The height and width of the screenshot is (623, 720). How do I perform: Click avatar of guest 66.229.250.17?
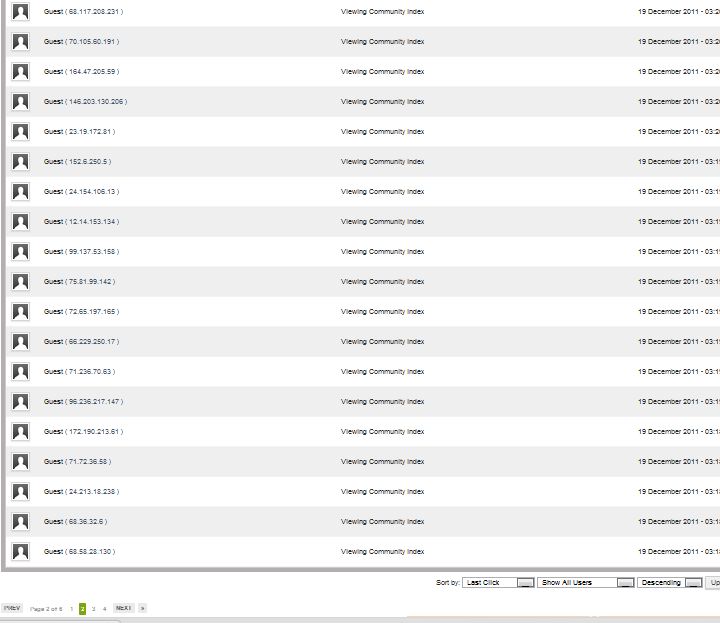pos(20,342)
